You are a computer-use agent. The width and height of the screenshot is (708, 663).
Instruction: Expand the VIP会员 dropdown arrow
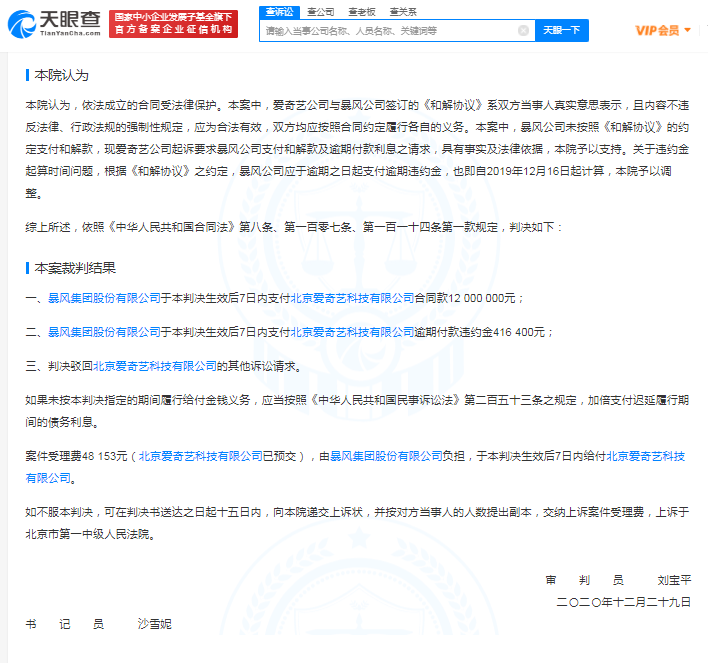tap(688, 30)
